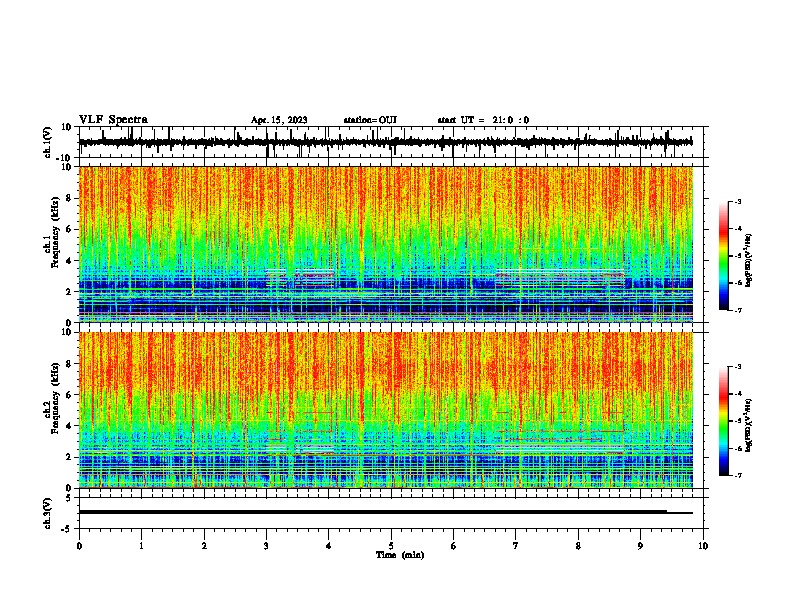
Task: Click the "ch.1(V)" axis label
Action: coord(48,142)
